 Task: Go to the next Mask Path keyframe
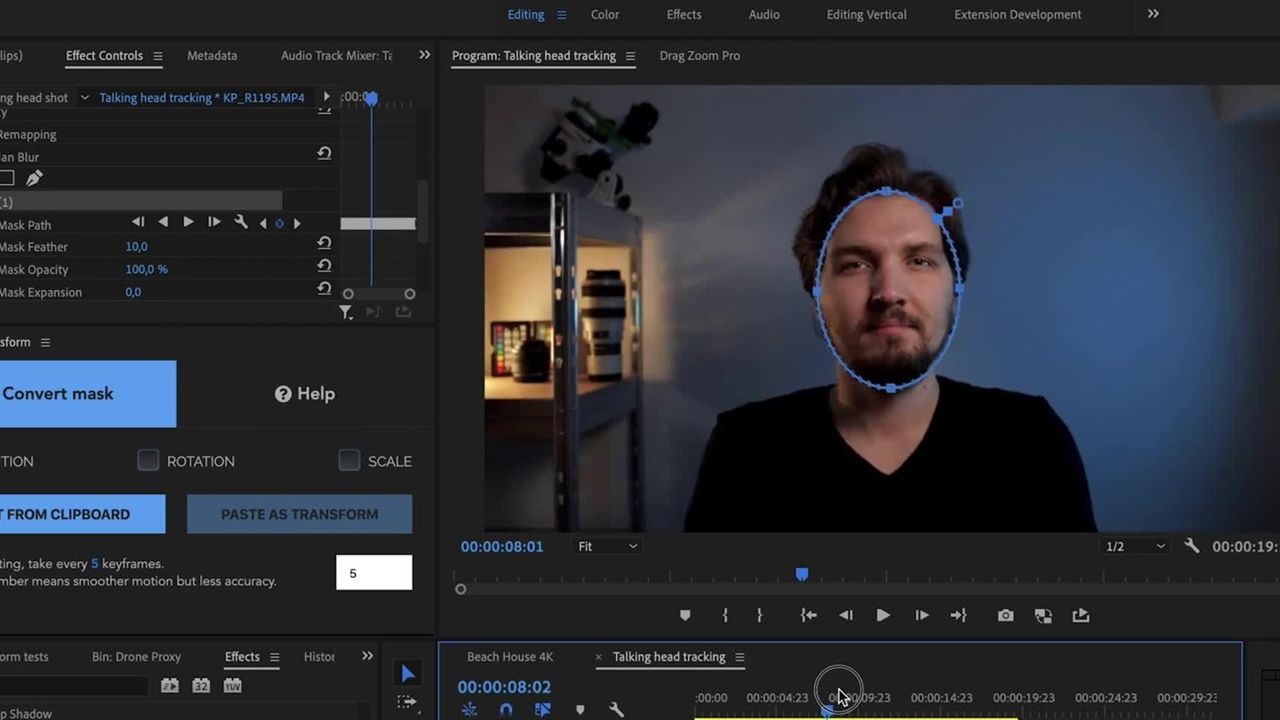tap(297, 222)
